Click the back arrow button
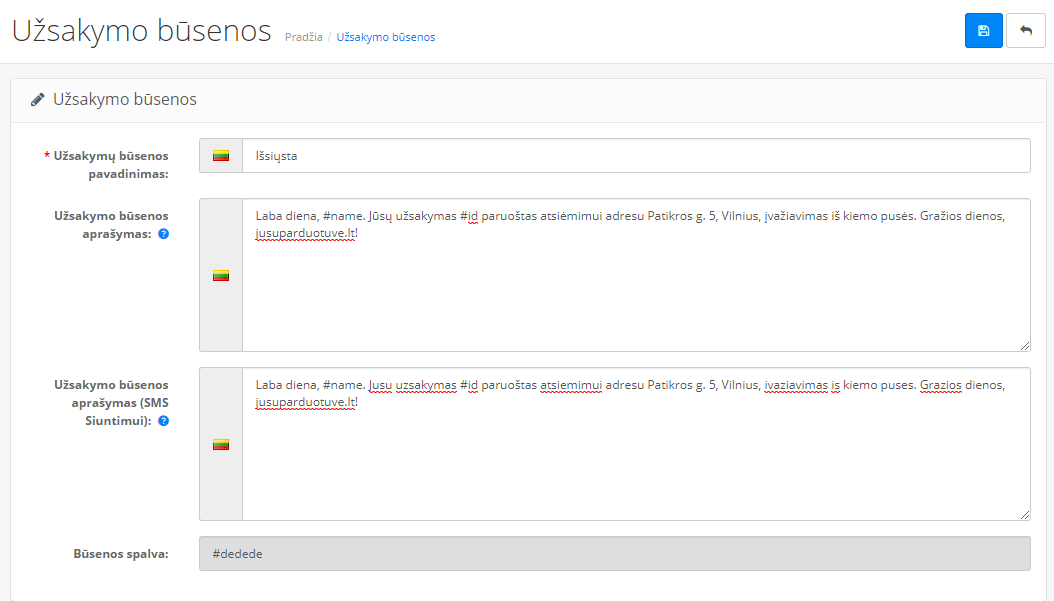1054x601 pixels. click(x=1026, y=30)
